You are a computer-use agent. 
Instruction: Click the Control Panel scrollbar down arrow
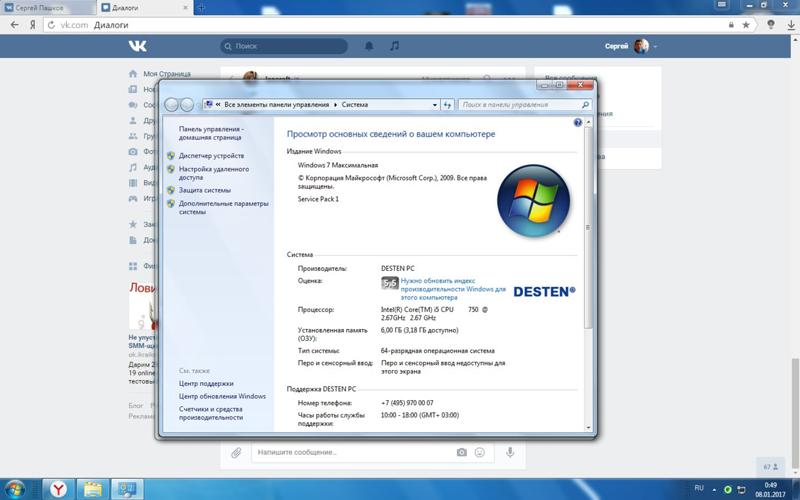[588, 428]
